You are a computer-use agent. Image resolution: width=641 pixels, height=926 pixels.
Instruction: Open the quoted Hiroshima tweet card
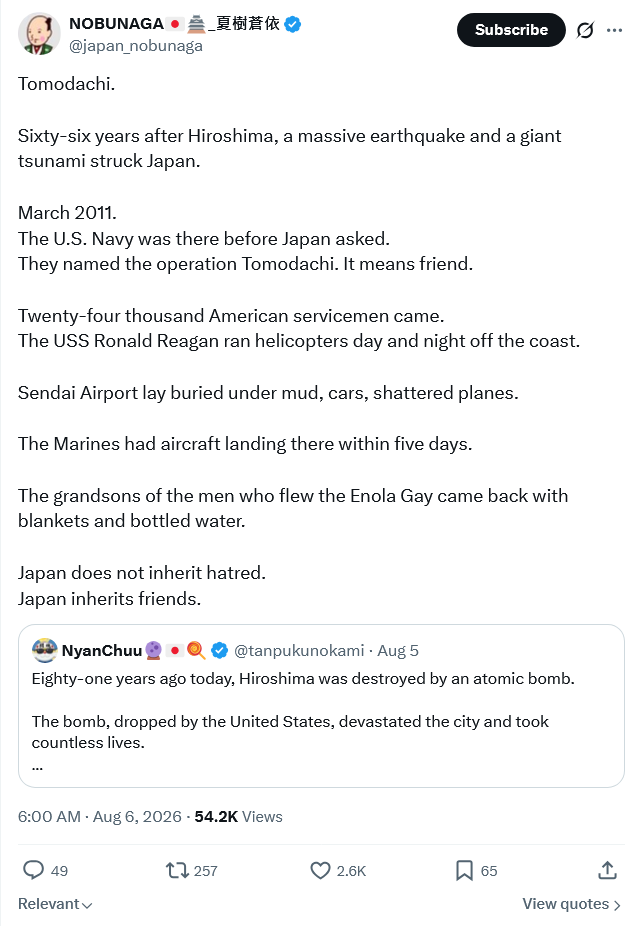pos(321,706)
